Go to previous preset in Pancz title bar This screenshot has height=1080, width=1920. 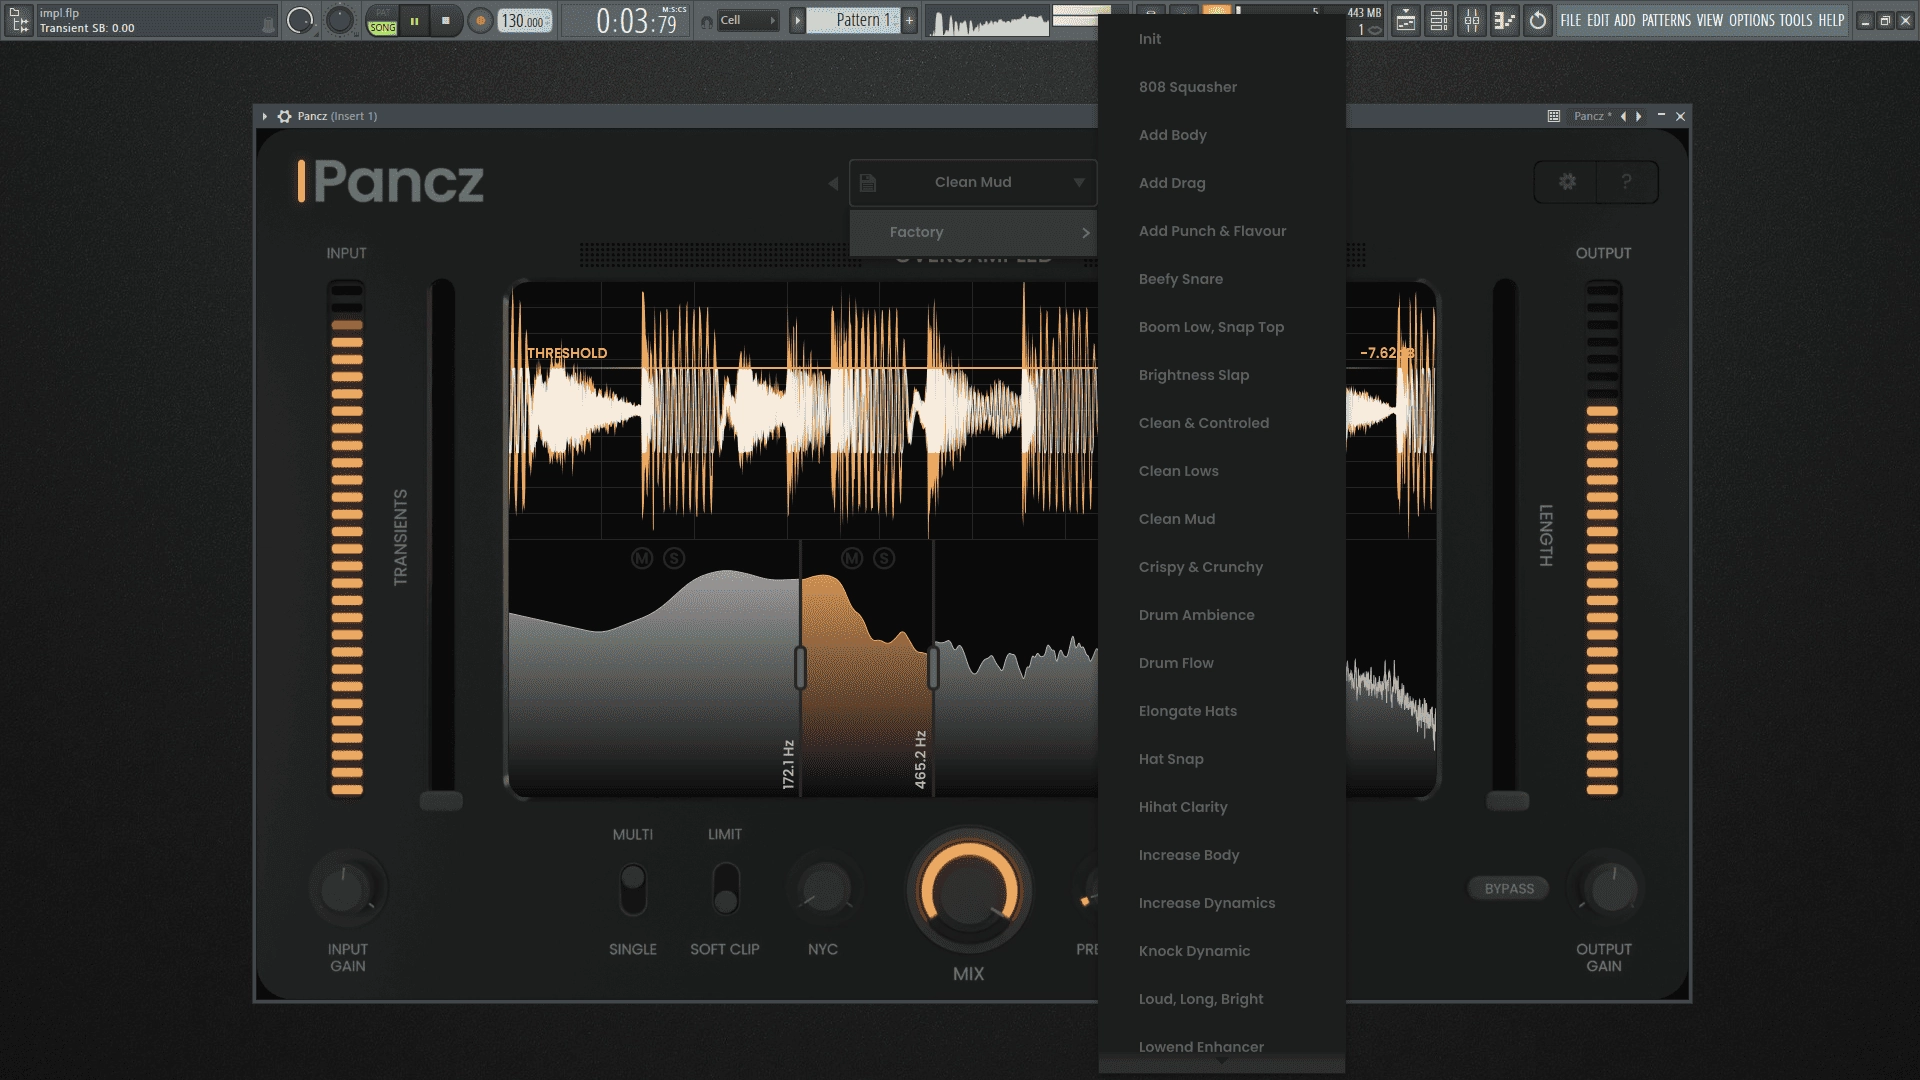(1623, 116)
